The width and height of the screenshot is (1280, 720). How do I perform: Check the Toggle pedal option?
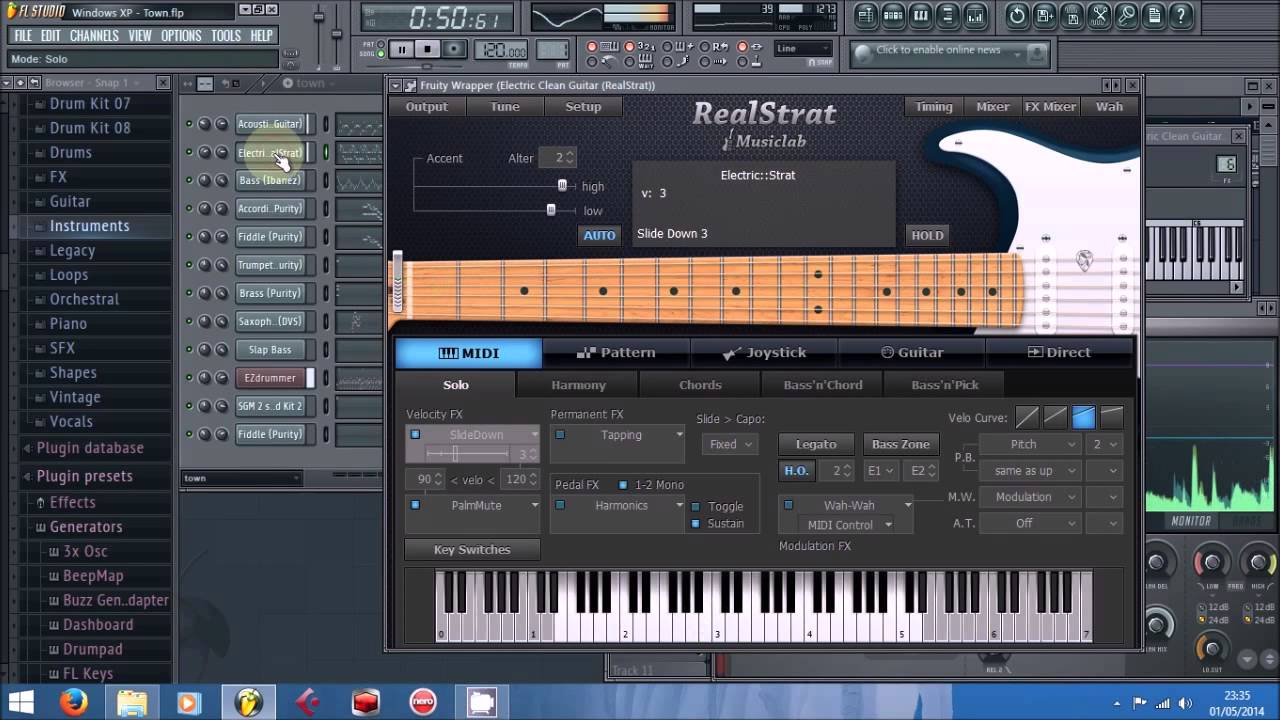[695, 506]
